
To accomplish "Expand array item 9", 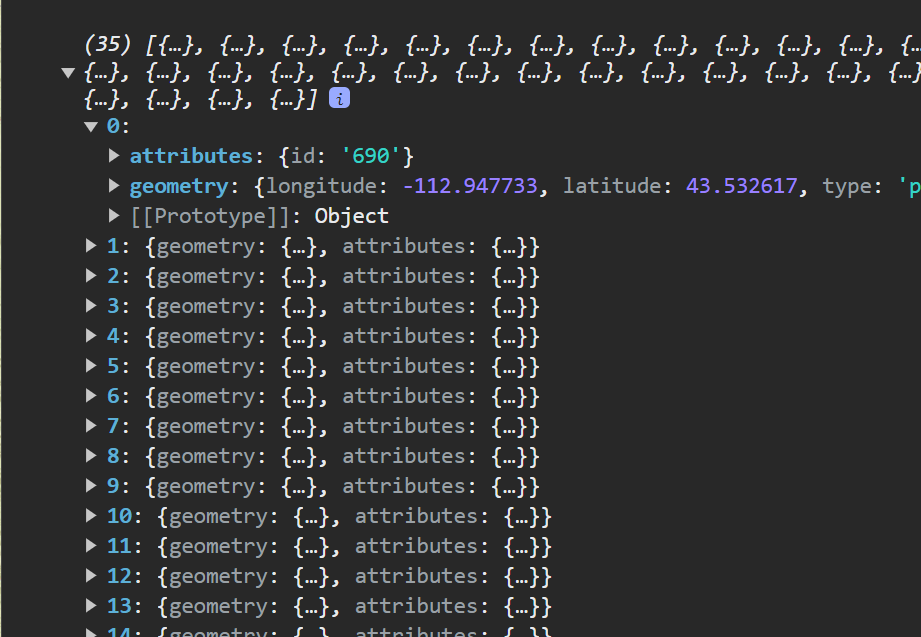I will pos(92,486).
